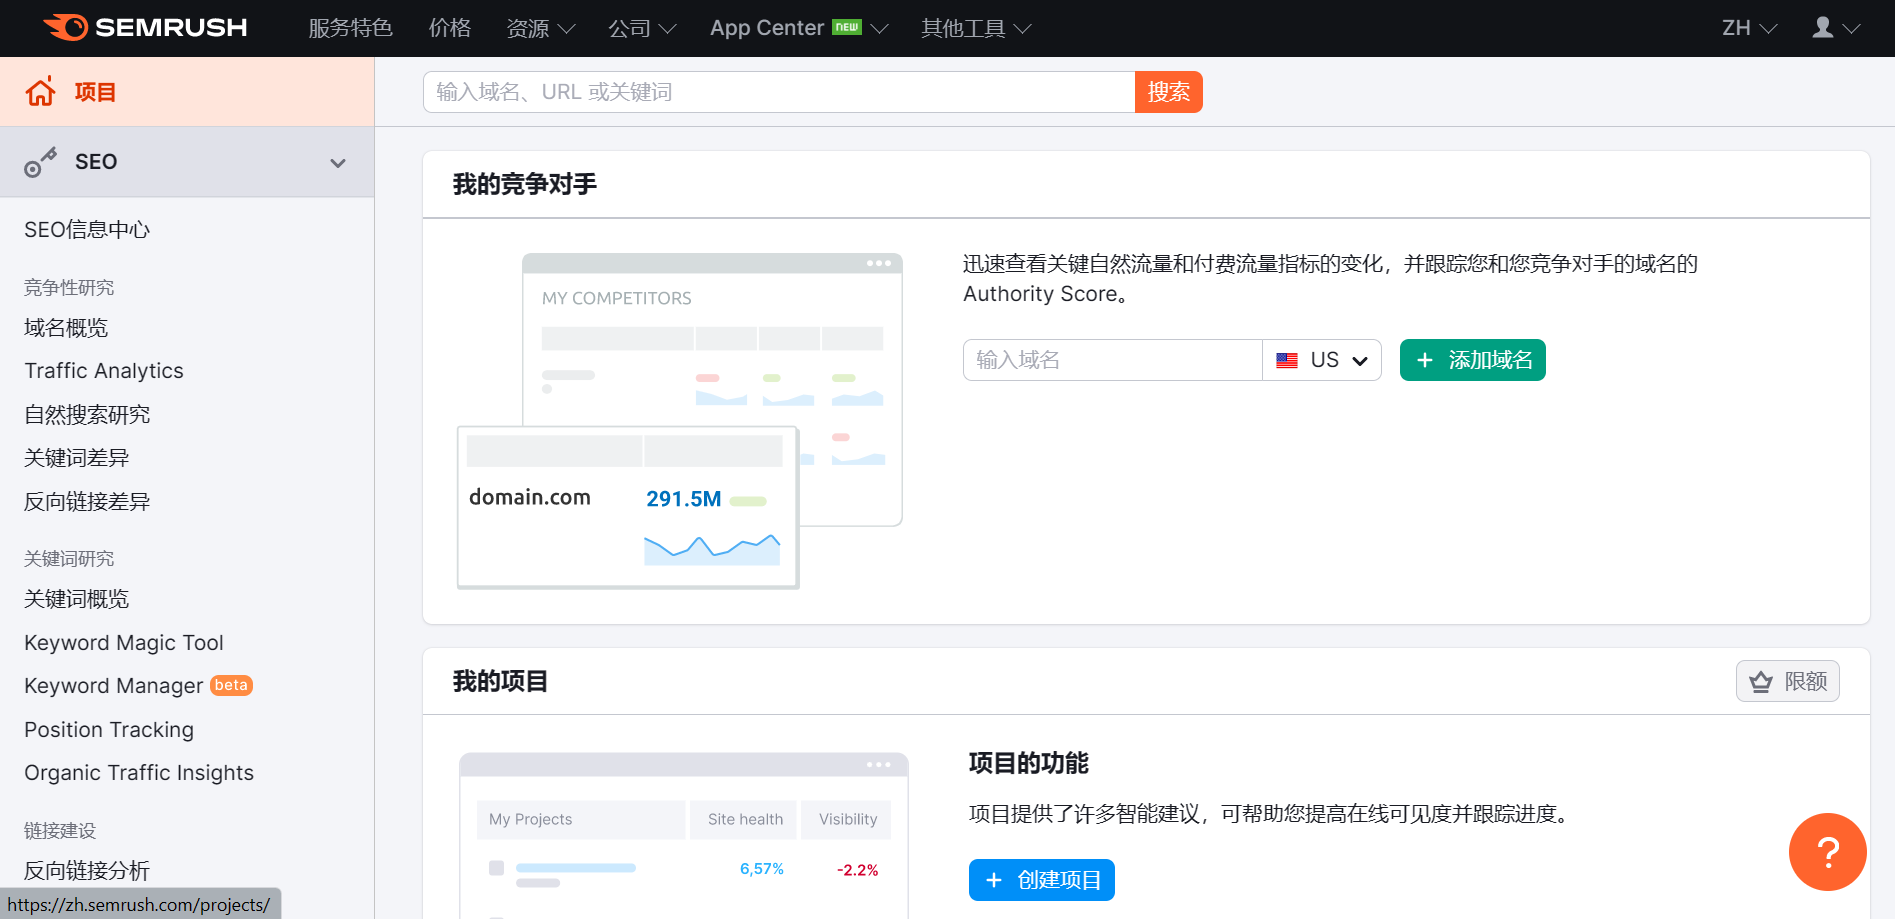Viewport: 1895px width, 919px height.
Task: Open Position Tracking in the sidebar
Action: pyautogui.click(x=109, y=730)
